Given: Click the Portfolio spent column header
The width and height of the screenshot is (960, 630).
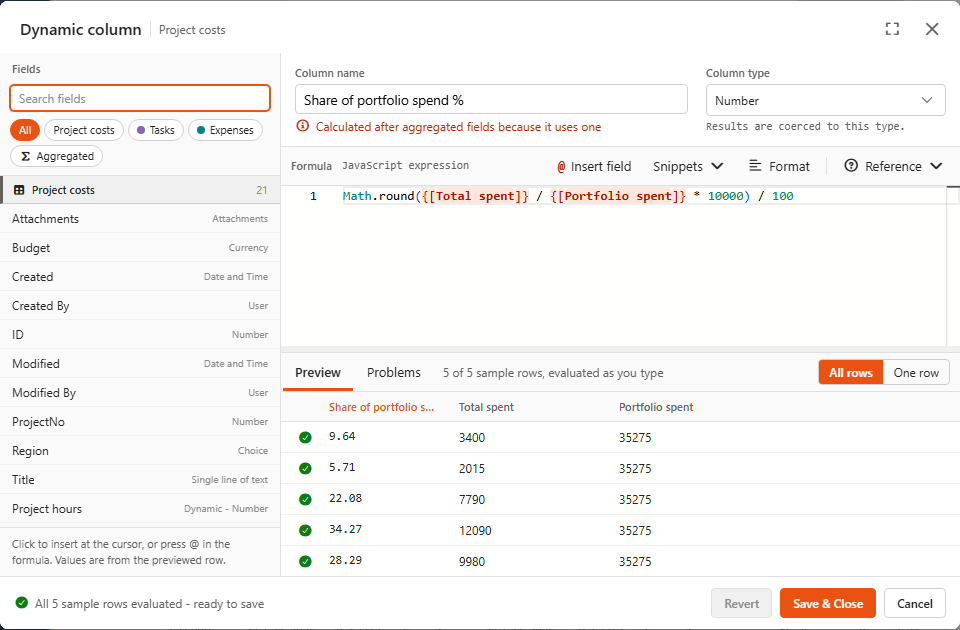Looking at the screenshot, I should 656,407.
